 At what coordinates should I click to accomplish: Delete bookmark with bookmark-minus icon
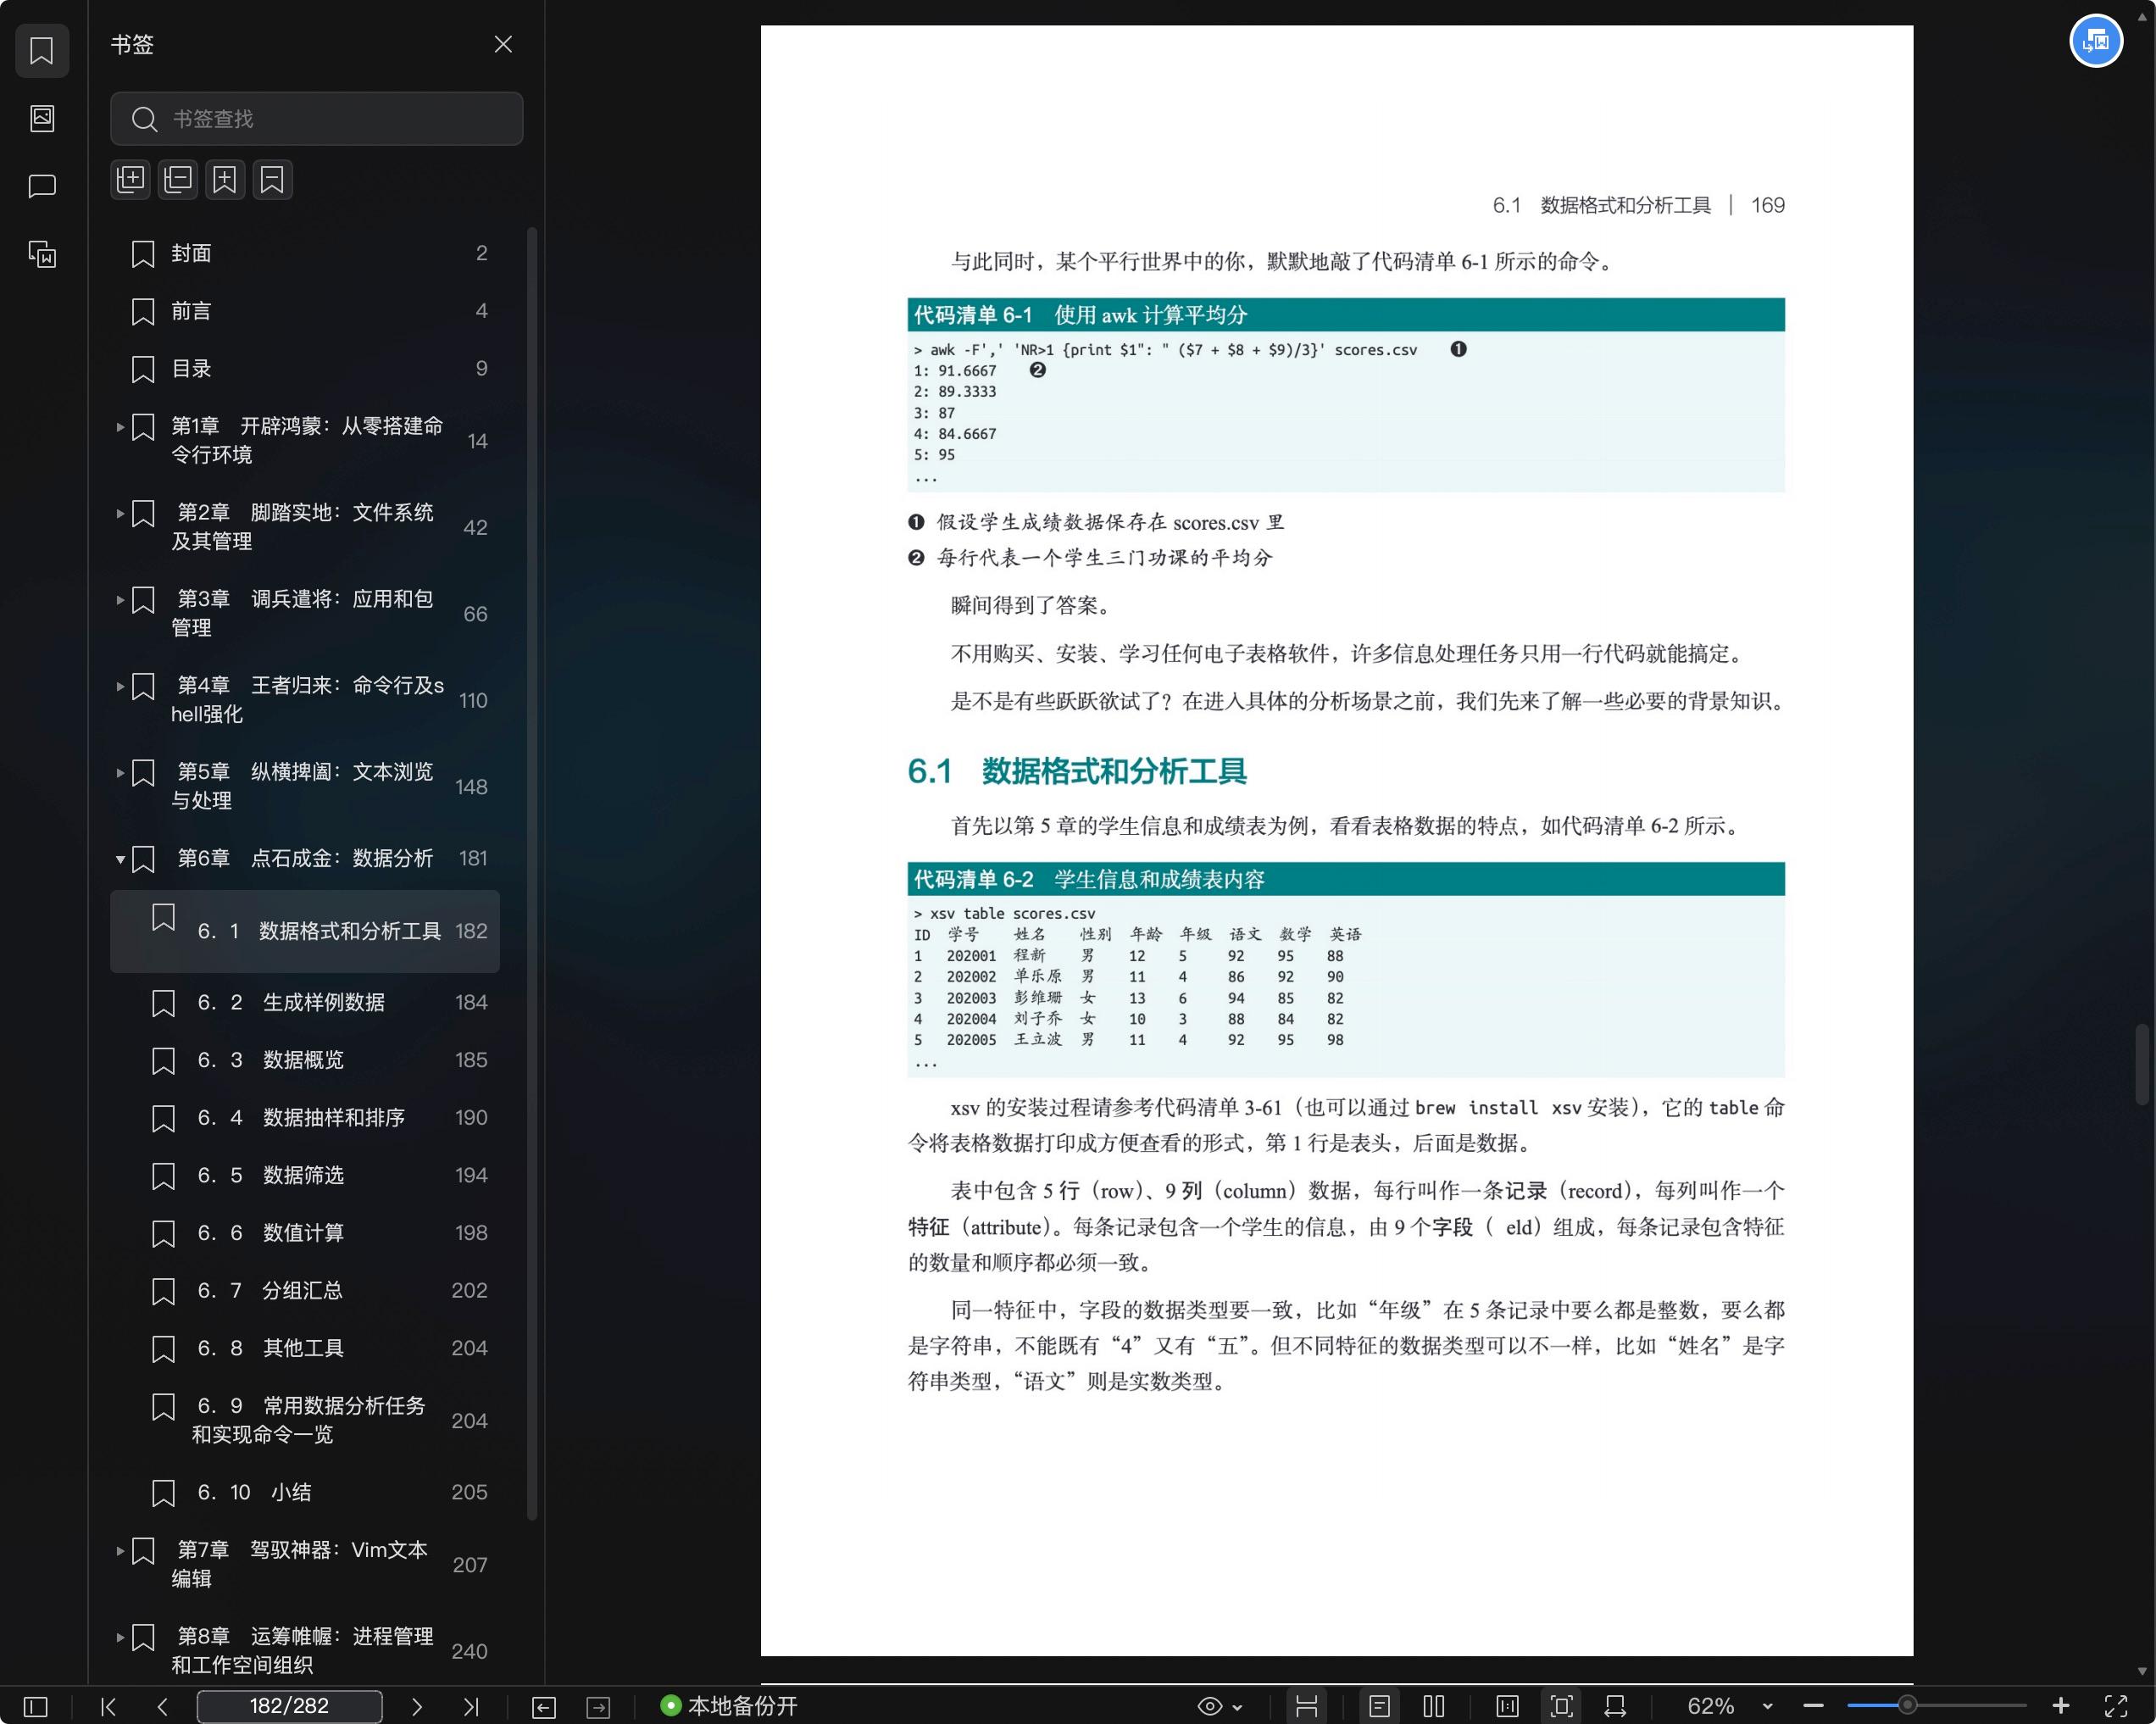(x=272, y=180)
